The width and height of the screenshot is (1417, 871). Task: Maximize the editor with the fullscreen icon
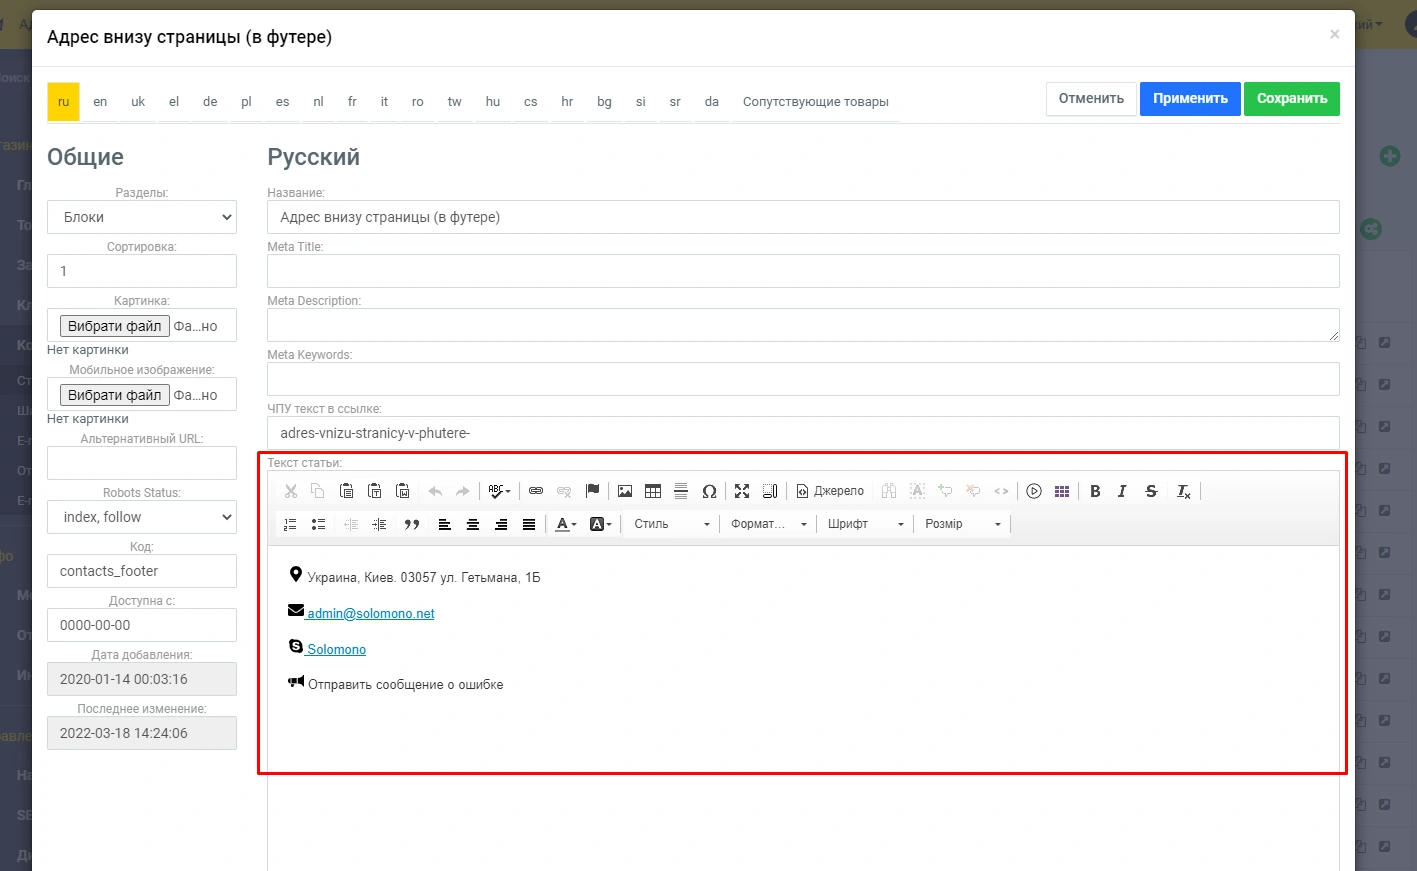click(x=742, y=491)
